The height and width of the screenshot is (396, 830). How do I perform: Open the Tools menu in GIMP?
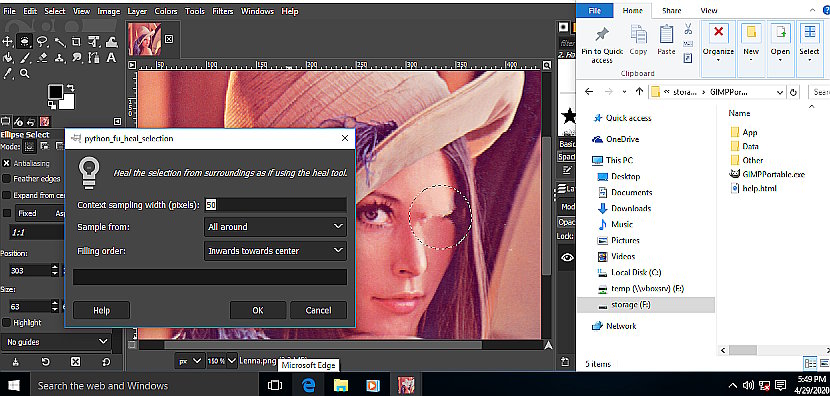pyautogui.click(x=194, y=11)
